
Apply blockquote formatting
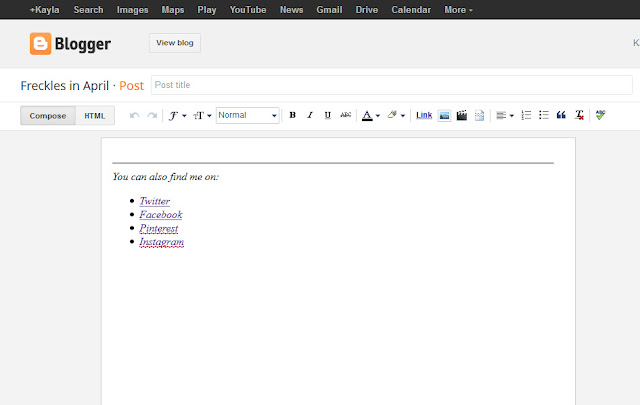561,115
